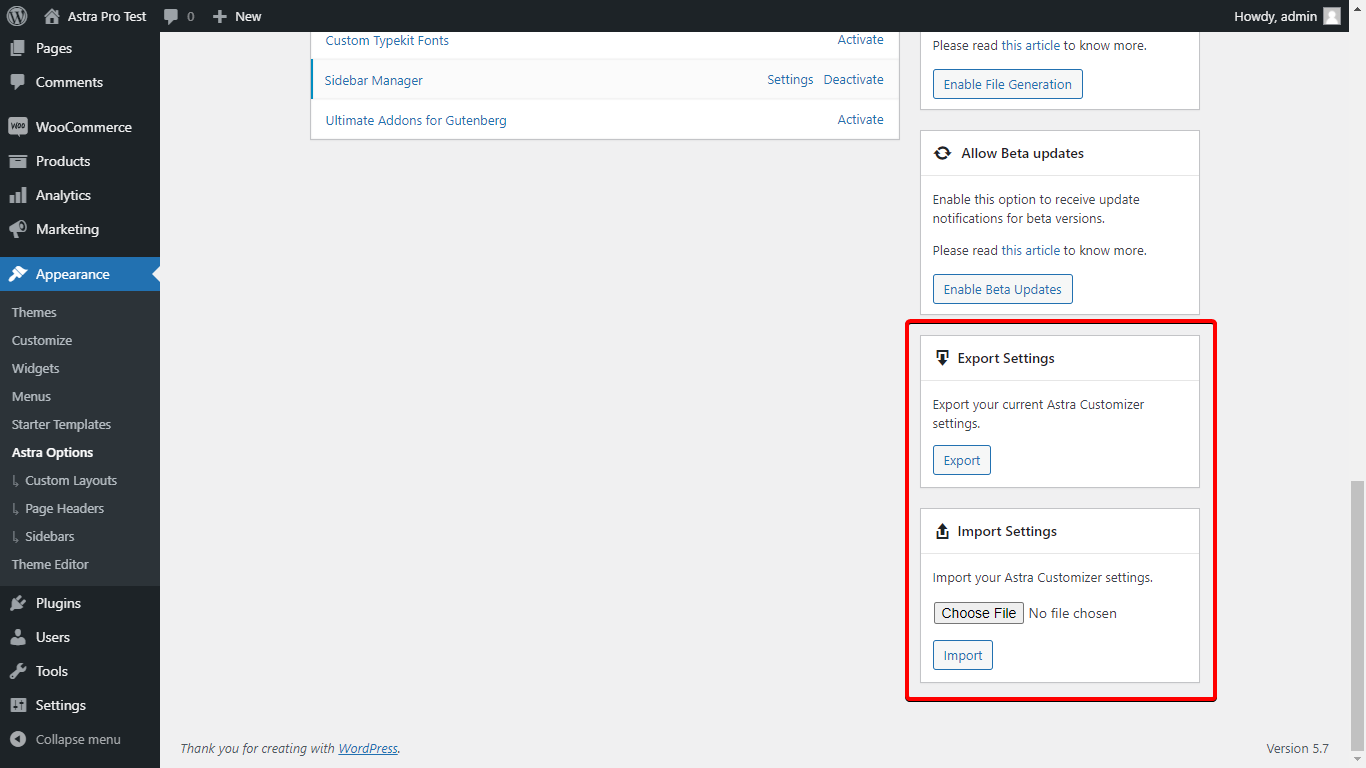Image resolution: width=1366 pixels, height=768 pixels.
Task: Click Import Settings upload icon
Action: (942, 531)
